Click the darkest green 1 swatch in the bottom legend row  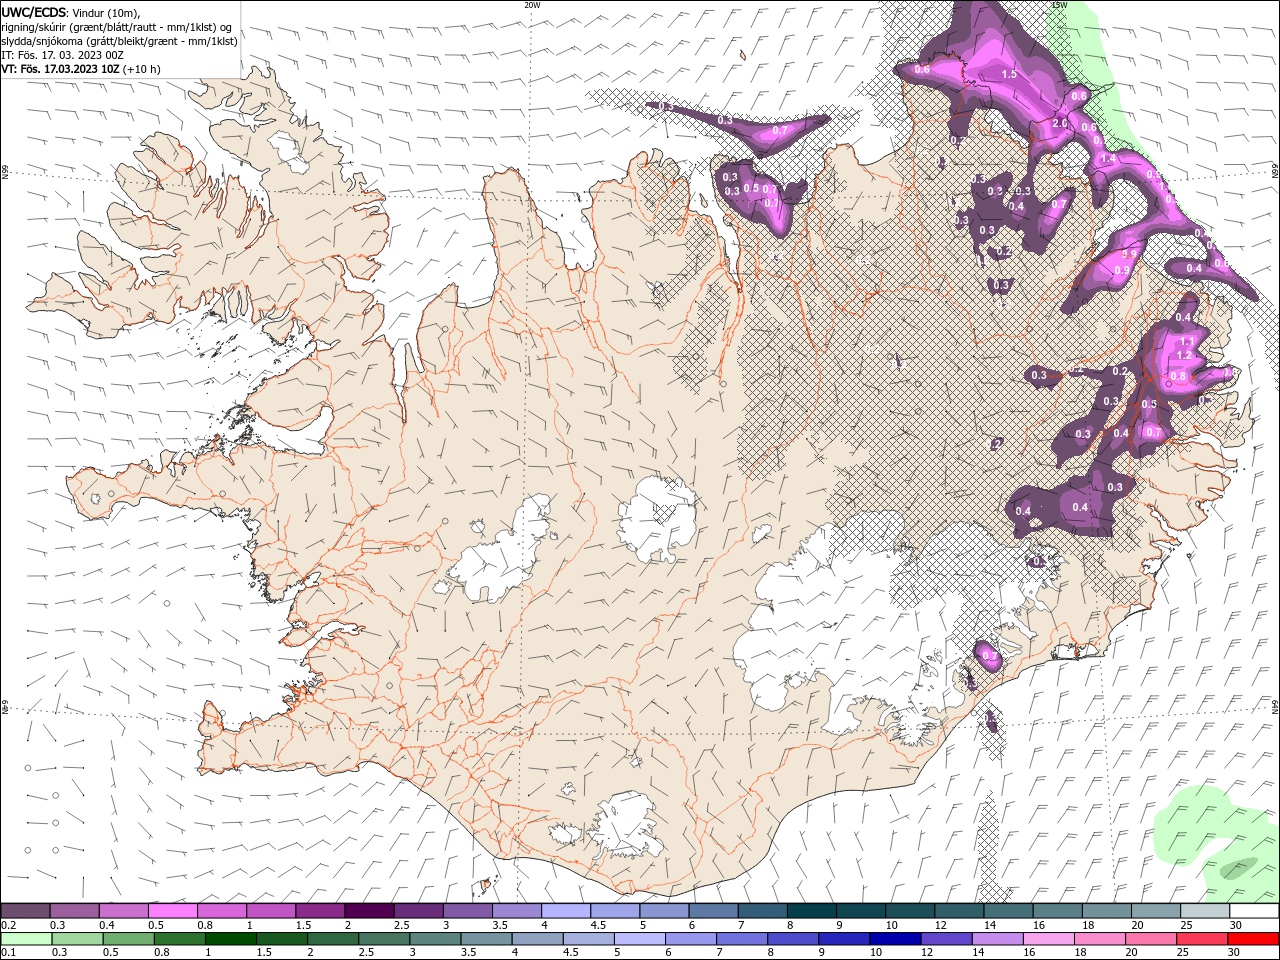point(230,939)
